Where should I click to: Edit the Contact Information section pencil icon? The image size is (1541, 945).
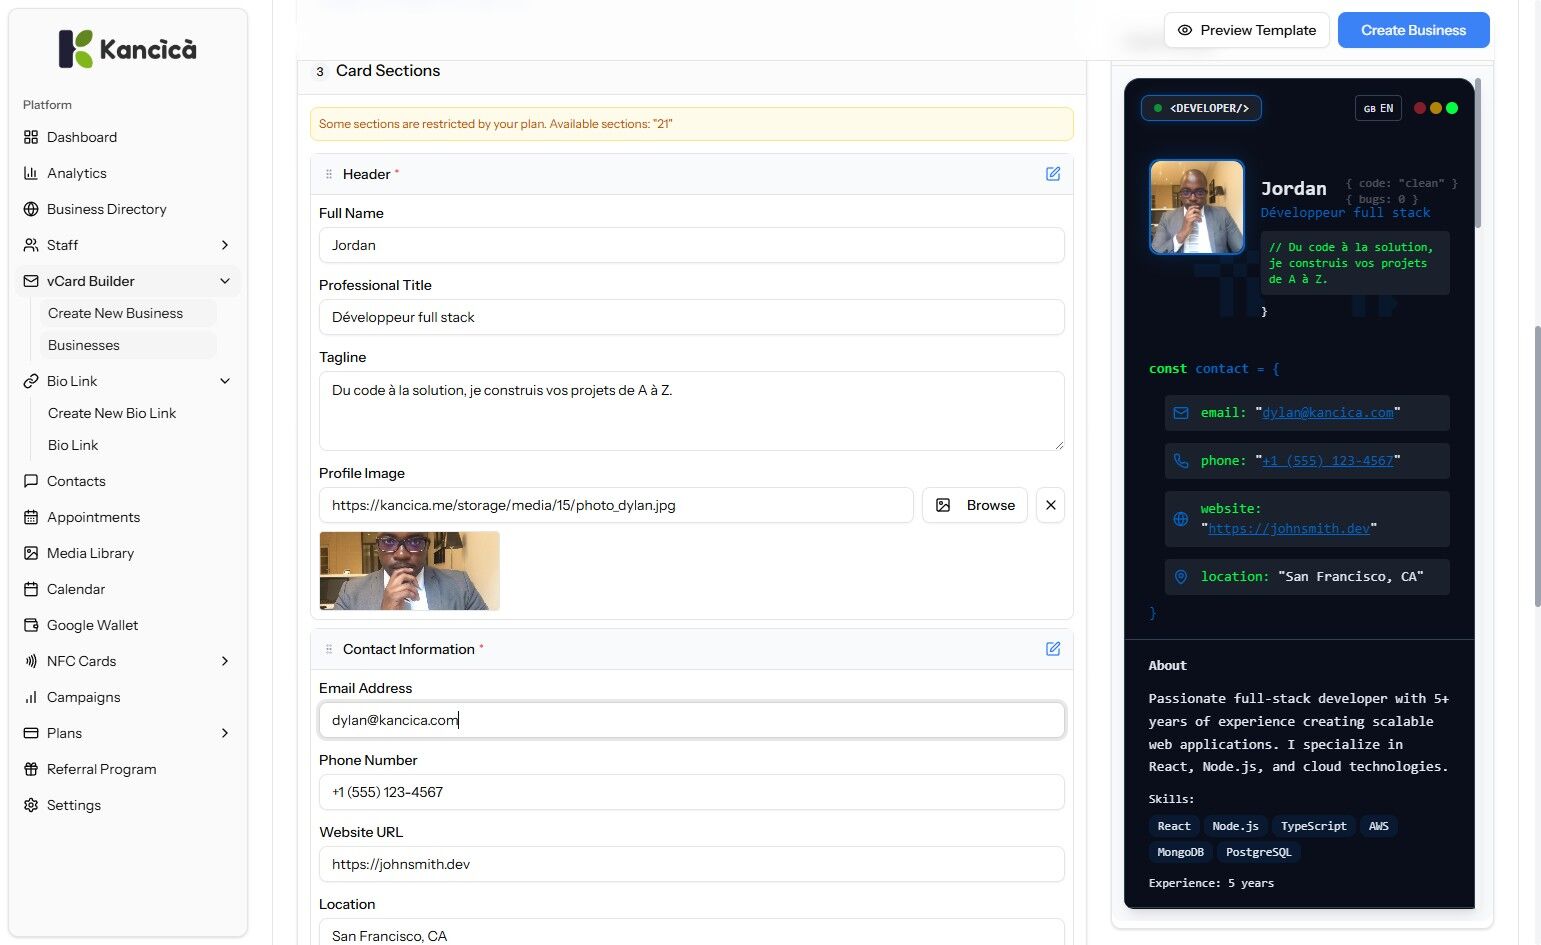pyautogui.click(x=1053, y=649)
